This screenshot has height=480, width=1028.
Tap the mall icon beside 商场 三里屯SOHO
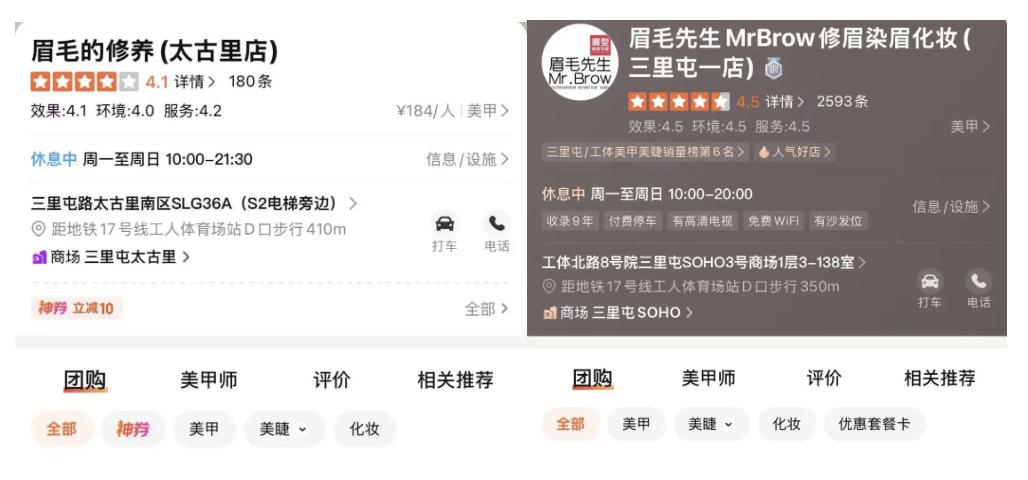click(x=549, y=313)
